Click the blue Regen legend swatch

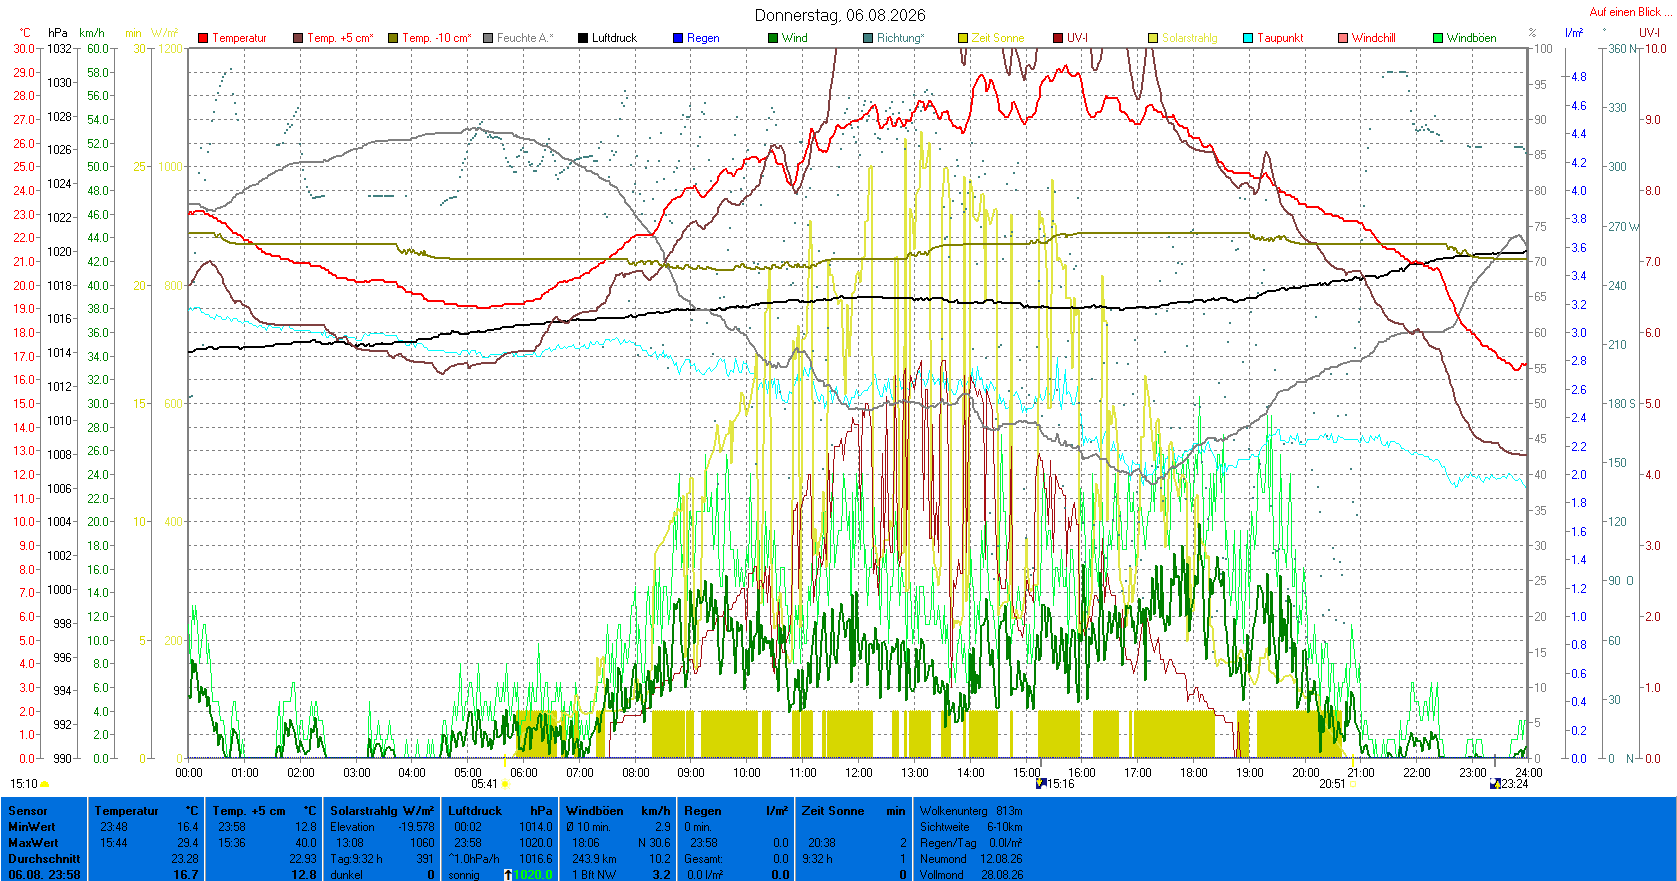678,38
